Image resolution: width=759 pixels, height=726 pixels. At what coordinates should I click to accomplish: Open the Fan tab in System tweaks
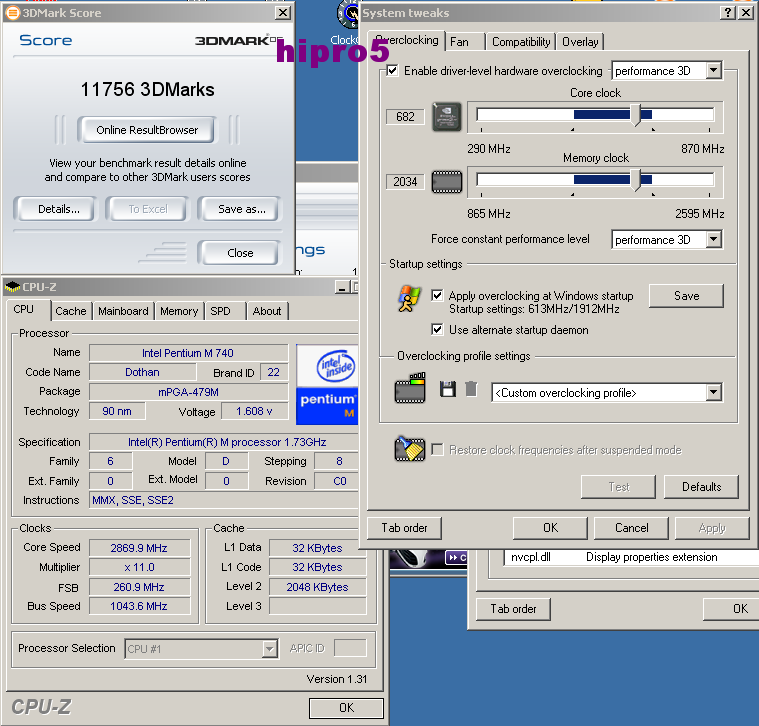coord(465,42)
